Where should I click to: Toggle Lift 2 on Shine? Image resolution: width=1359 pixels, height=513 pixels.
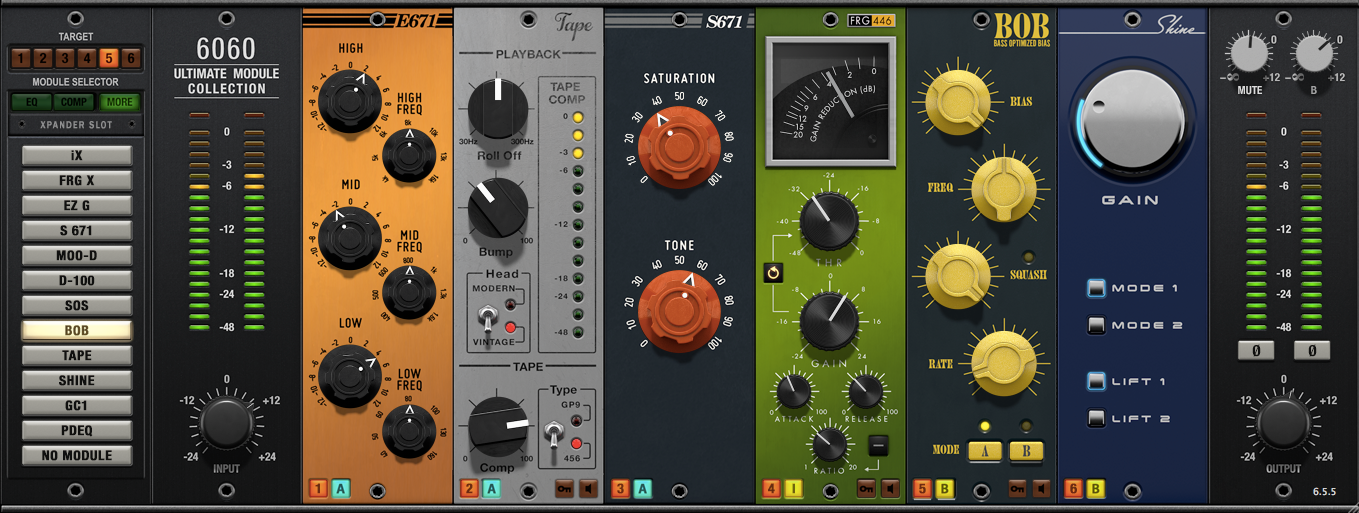click(x=1097, y=419)
